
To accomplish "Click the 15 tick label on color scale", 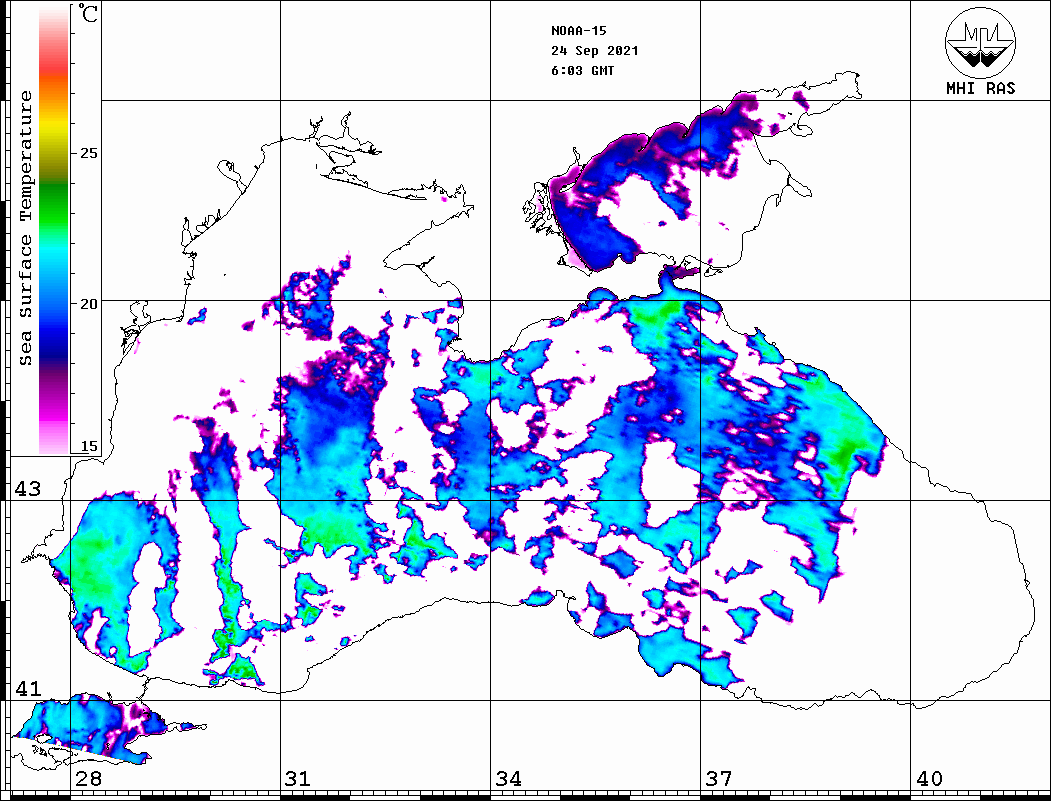I will point(88,446).
